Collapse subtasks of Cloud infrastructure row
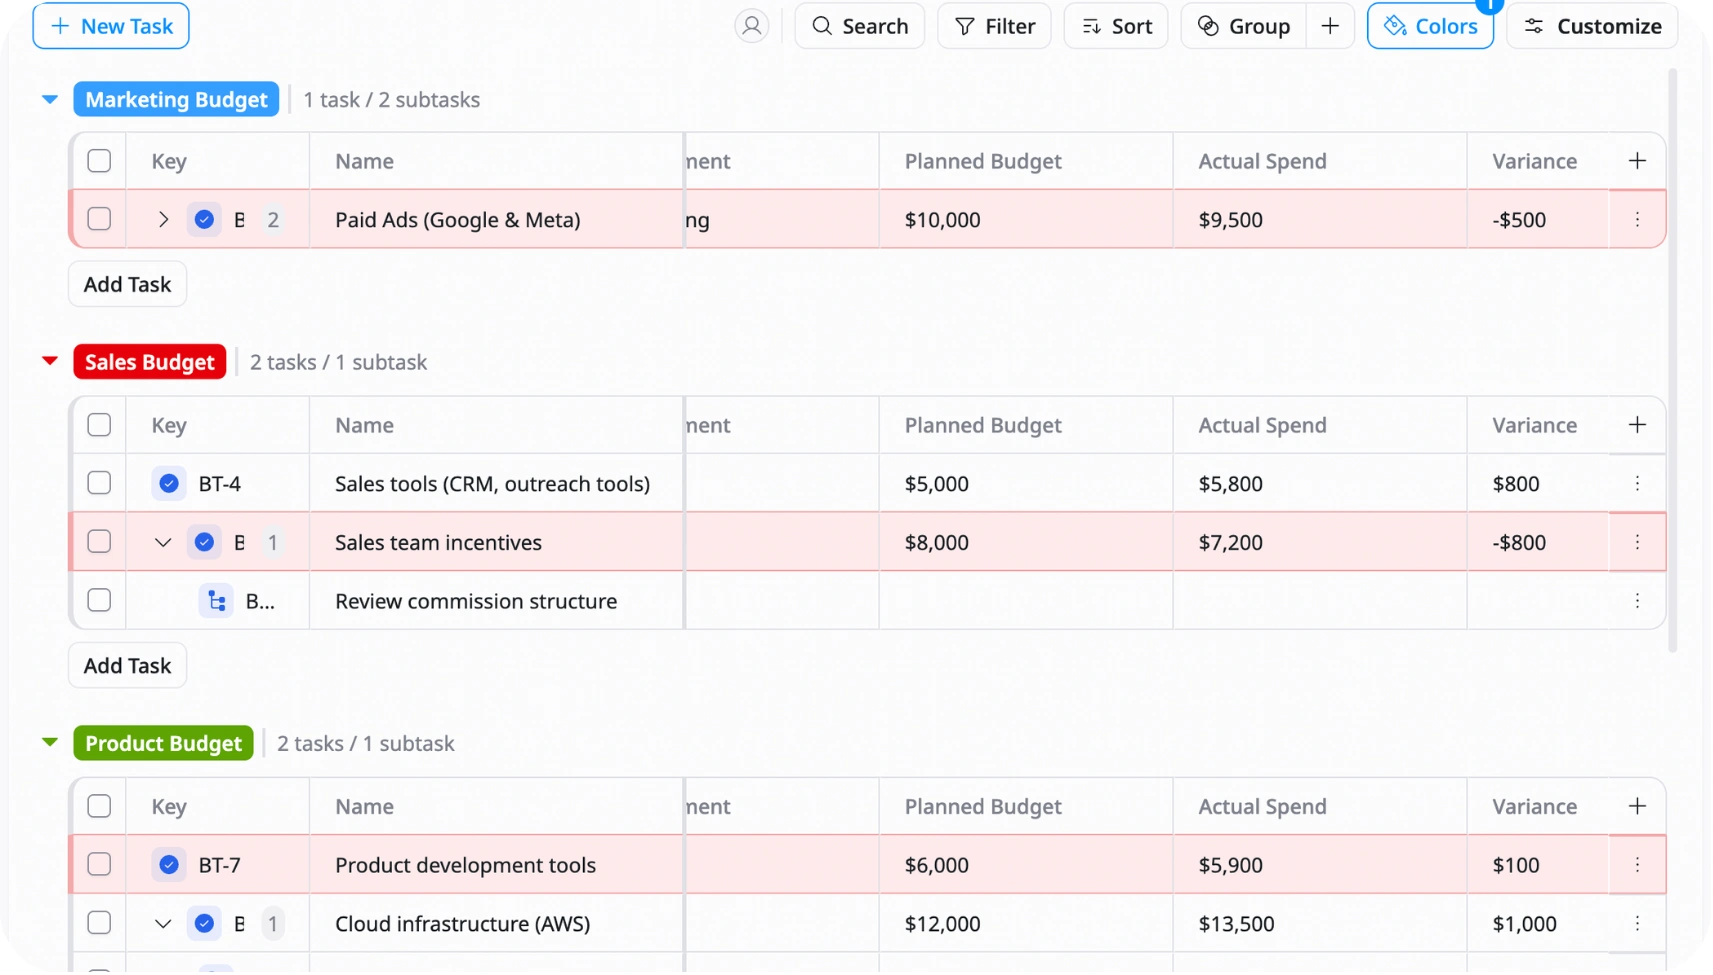This screenshot has width=1713, height=975. point(163,923)
